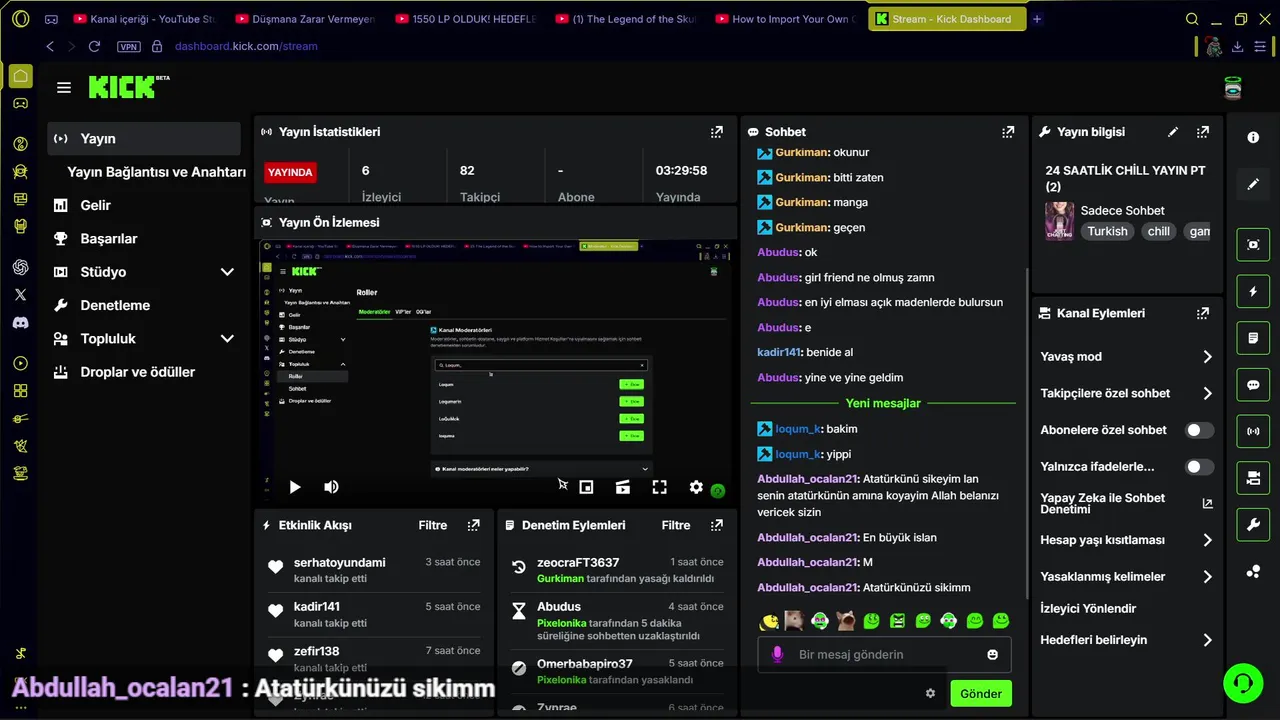This screenshot has width=1280, height=720.
Task: Open Yasaklanmış kelimeler arrow
Action: pyautogui.click(x=1207, y=577)
